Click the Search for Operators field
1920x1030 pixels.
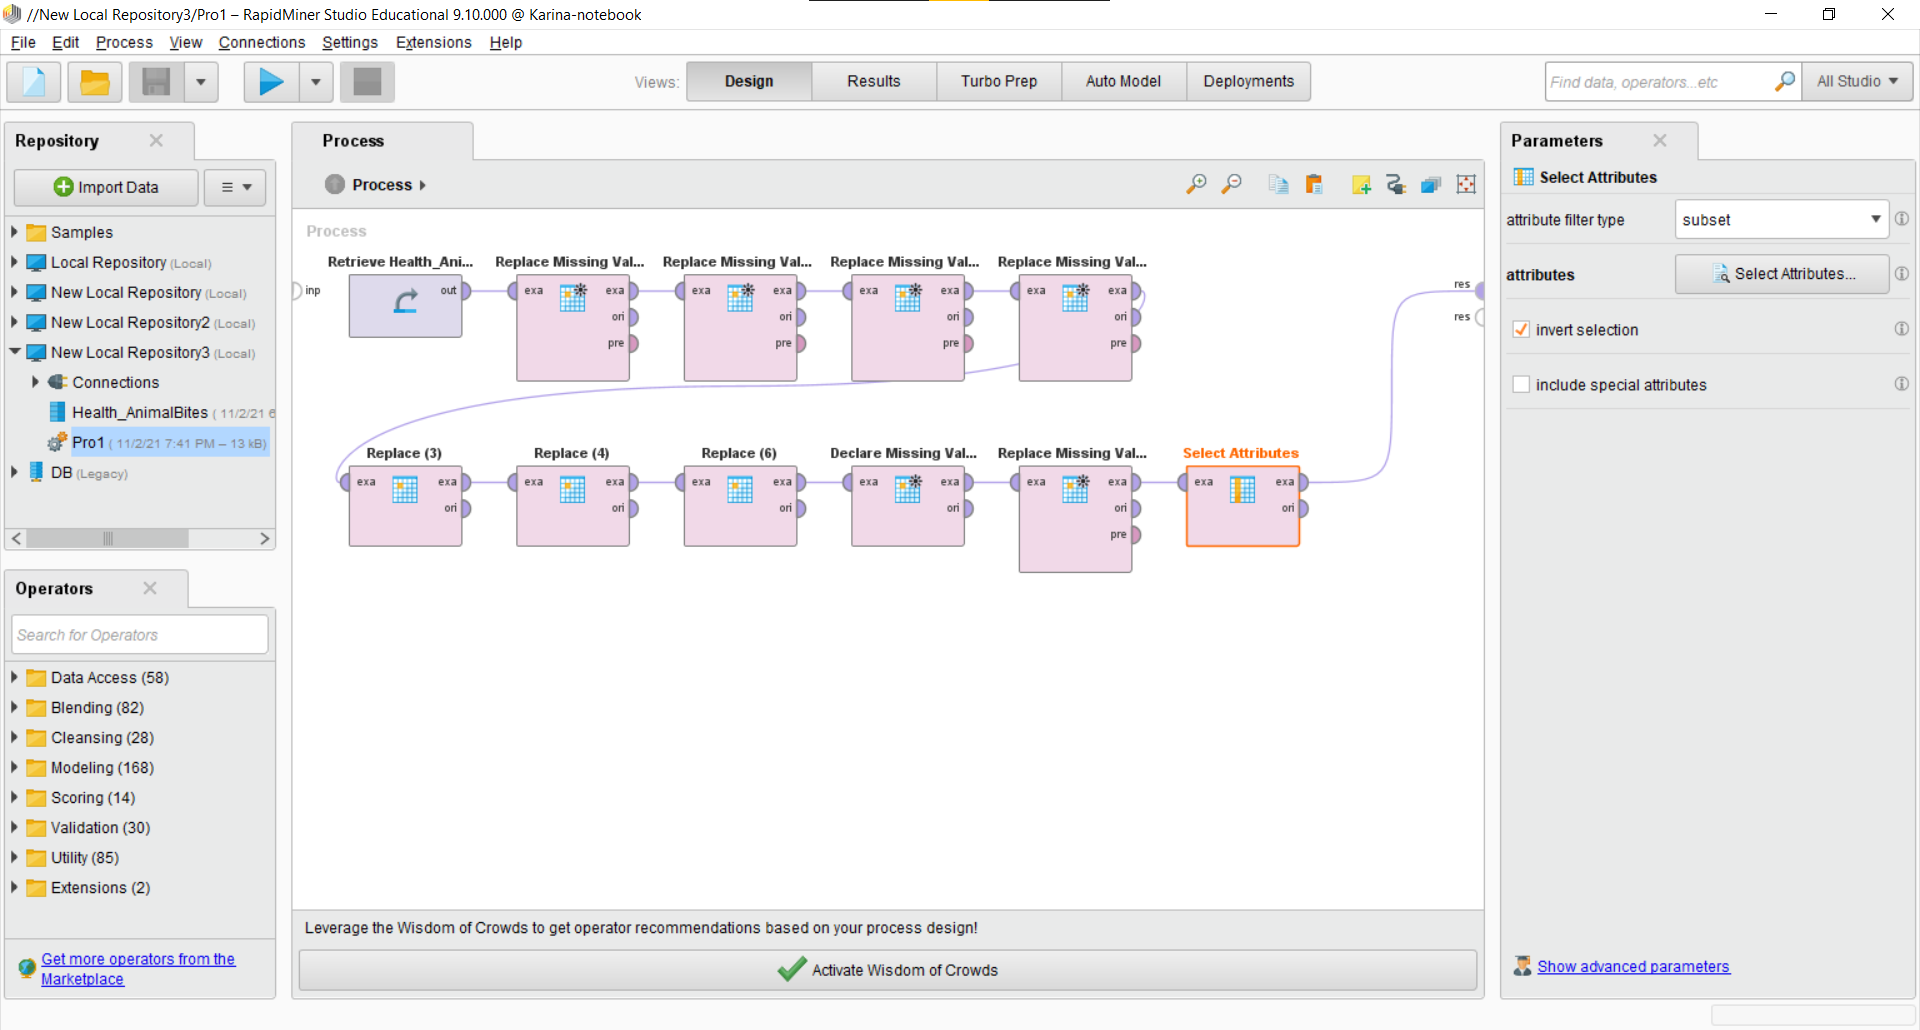click(140, 635)
